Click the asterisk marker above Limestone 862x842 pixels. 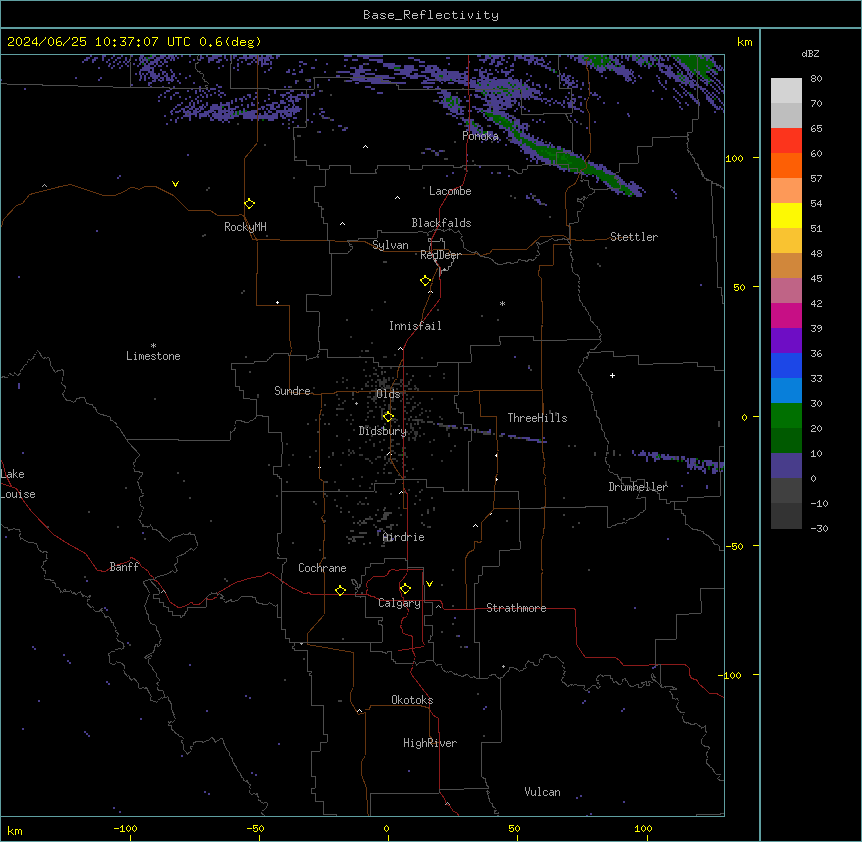[153, 346]
